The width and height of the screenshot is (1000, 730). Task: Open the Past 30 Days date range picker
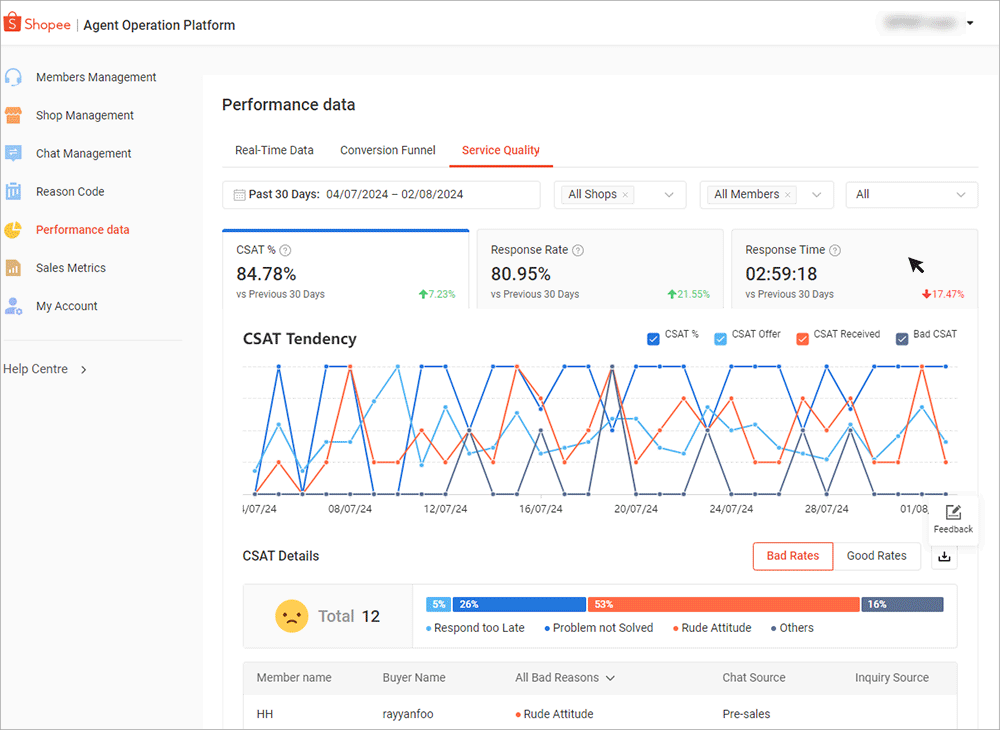[x=380, y=194]
